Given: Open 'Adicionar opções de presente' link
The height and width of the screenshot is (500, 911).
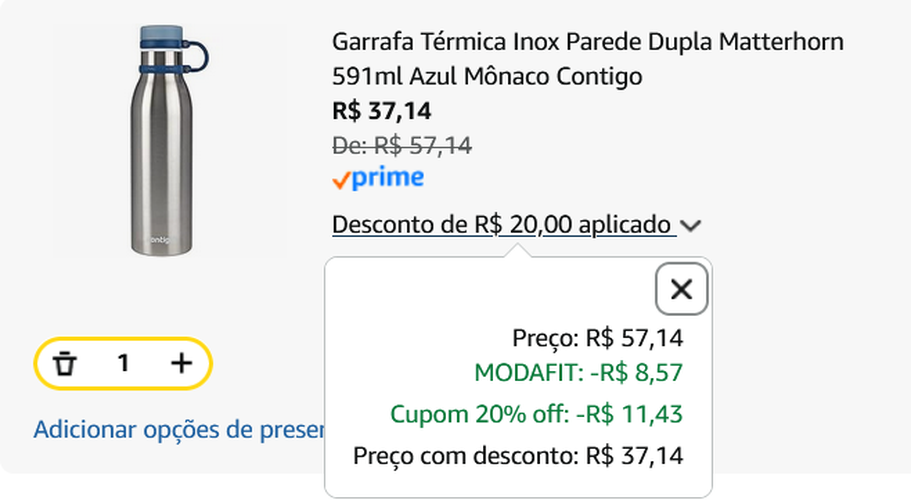Looking at the screenshot, I should click(179, 430).
